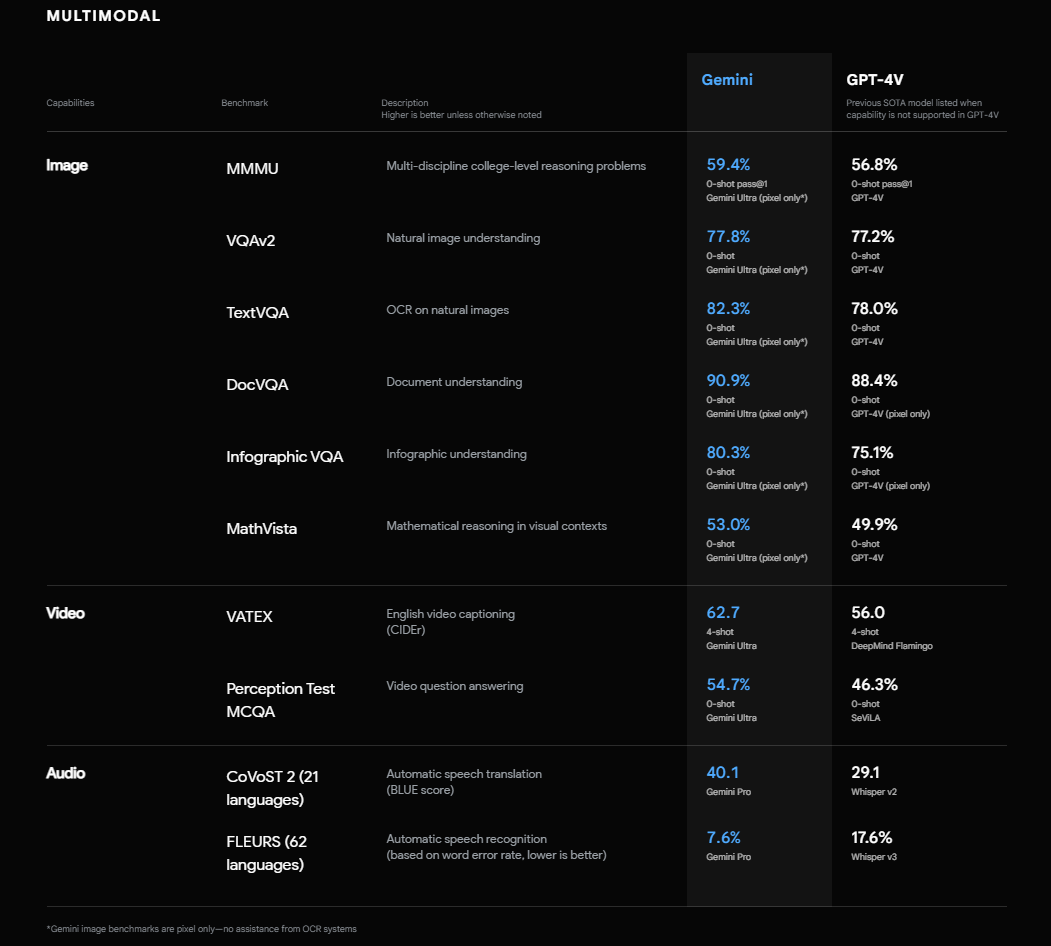
Task: Select GPT-4V's 88.4% DocVQA score
Action: point(874,380)
